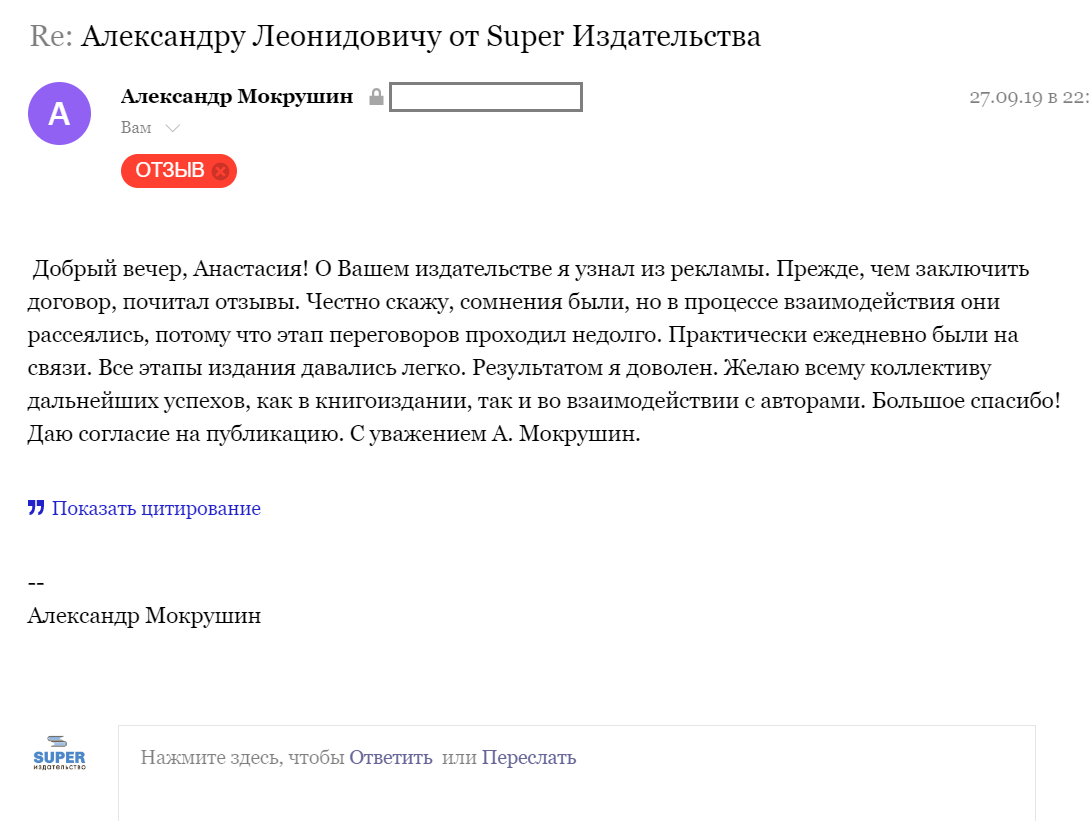Click the "Re:" prefix in subject

point(51,37)
